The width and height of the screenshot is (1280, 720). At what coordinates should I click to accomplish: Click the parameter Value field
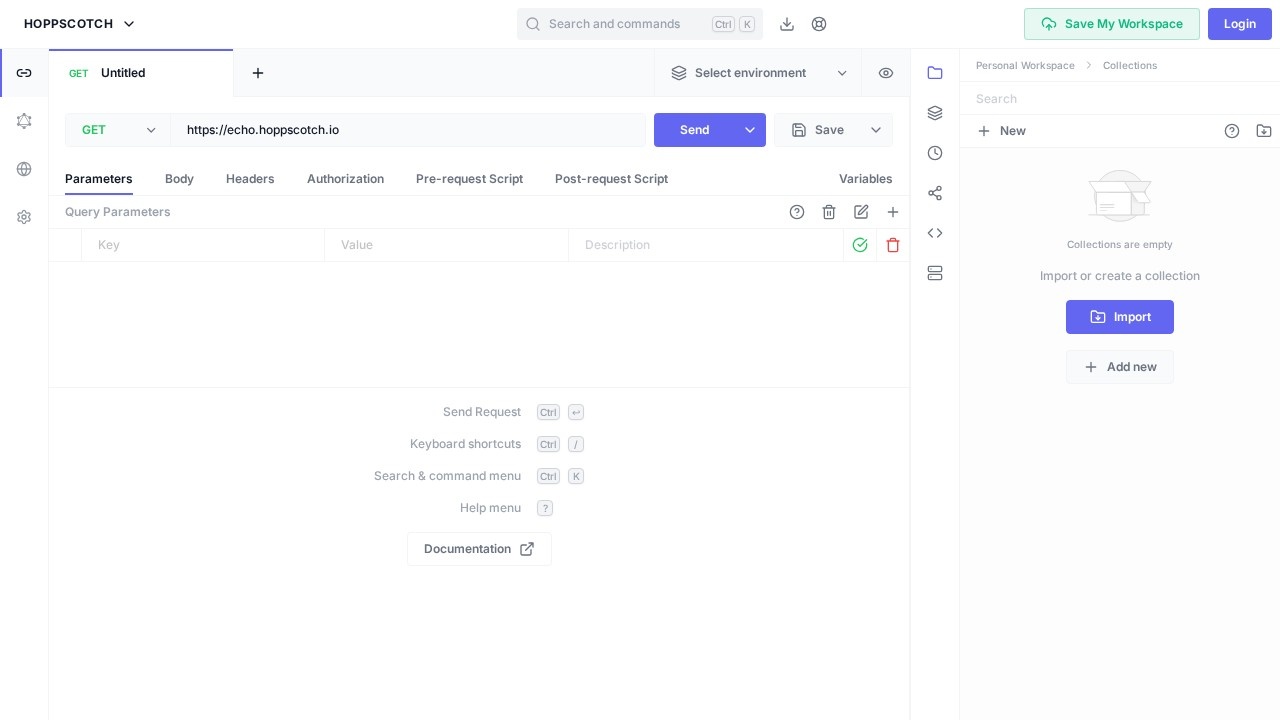[x=446, y=245]
